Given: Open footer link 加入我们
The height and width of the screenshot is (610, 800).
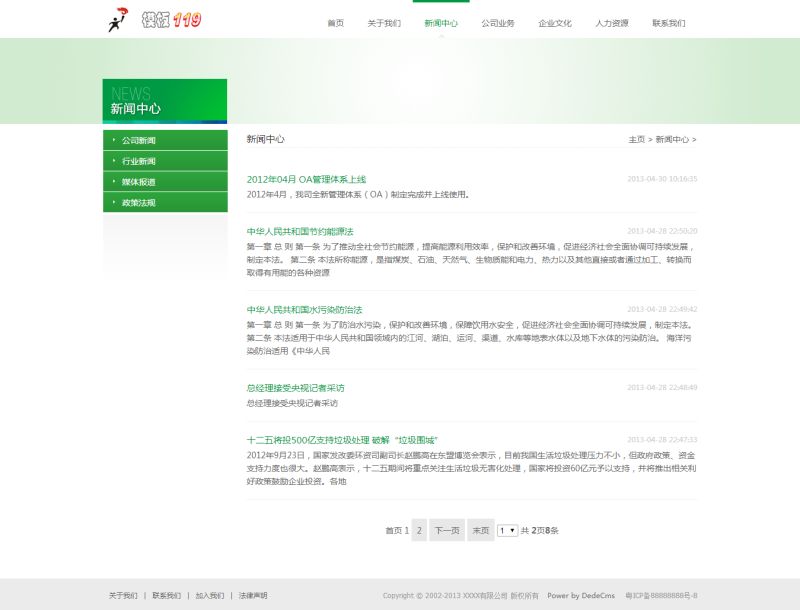Looking at the screenshot, I should pos(210,595).
